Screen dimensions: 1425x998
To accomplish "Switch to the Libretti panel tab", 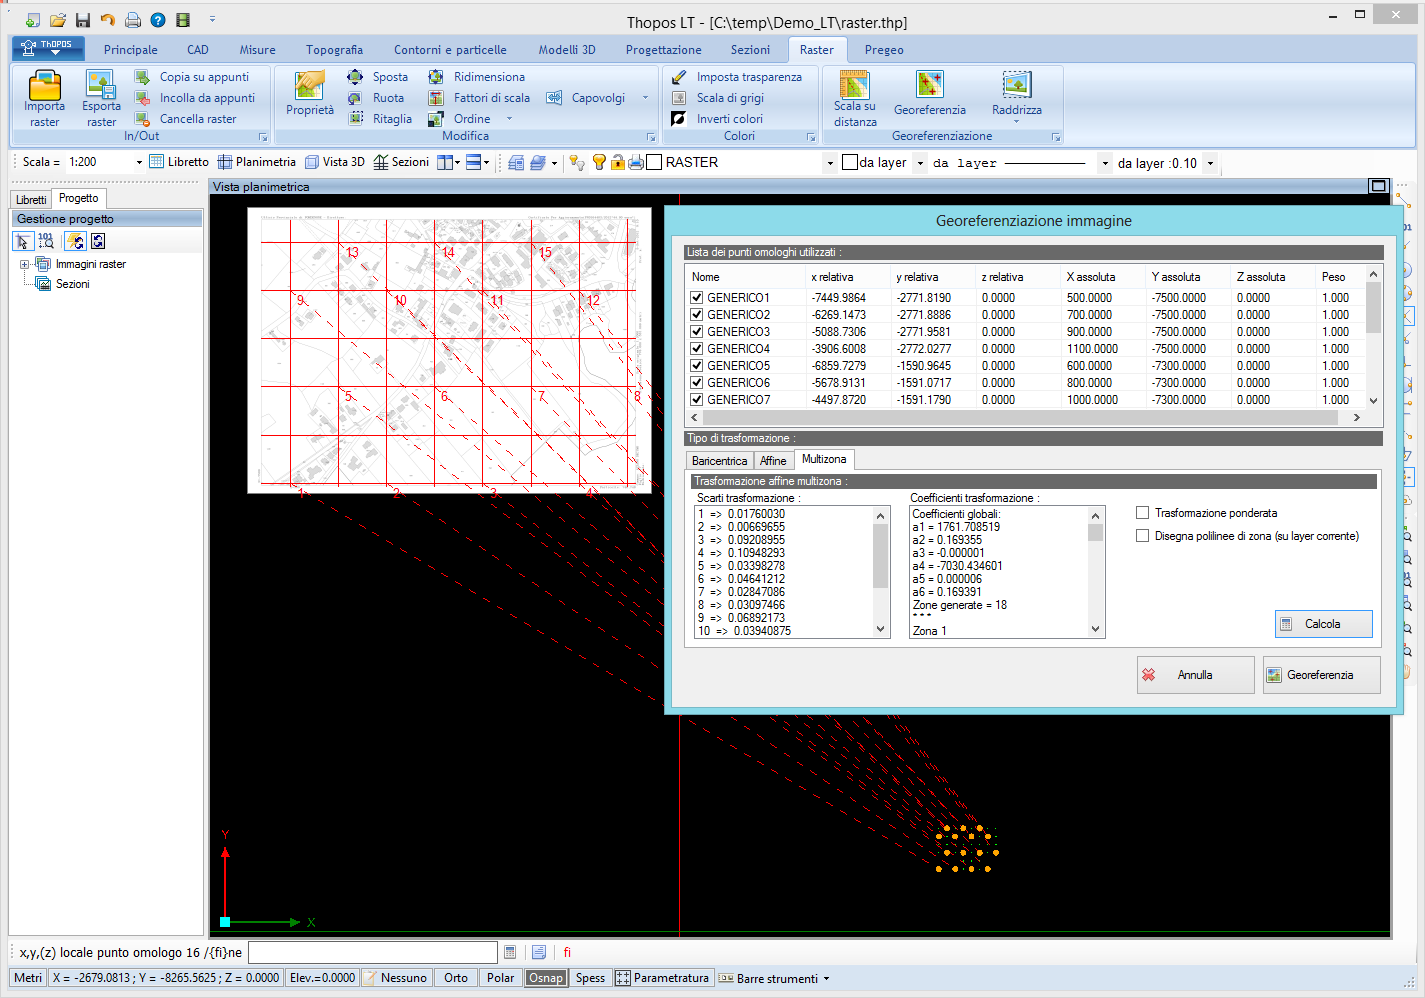I will 31,200.
